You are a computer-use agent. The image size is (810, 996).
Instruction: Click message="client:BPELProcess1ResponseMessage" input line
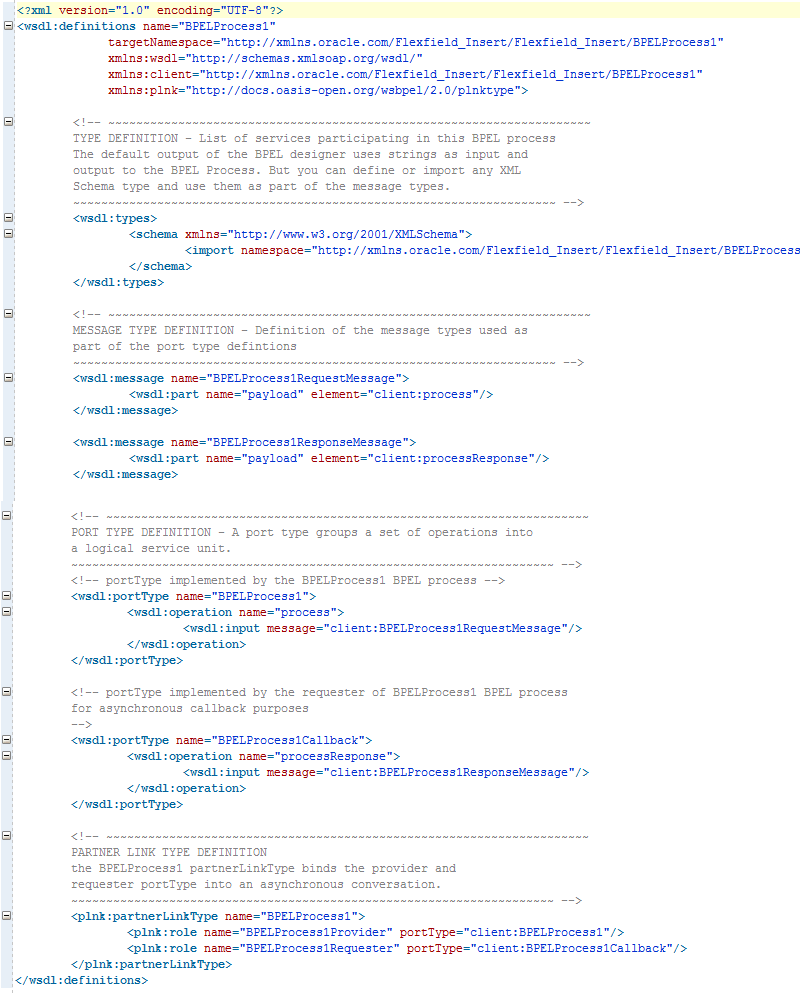(386, 772)
